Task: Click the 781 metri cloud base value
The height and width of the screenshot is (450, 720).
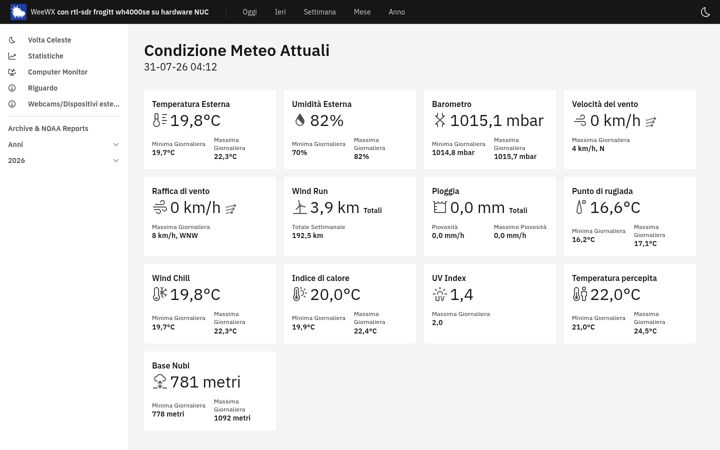Action: click(205, 382)
